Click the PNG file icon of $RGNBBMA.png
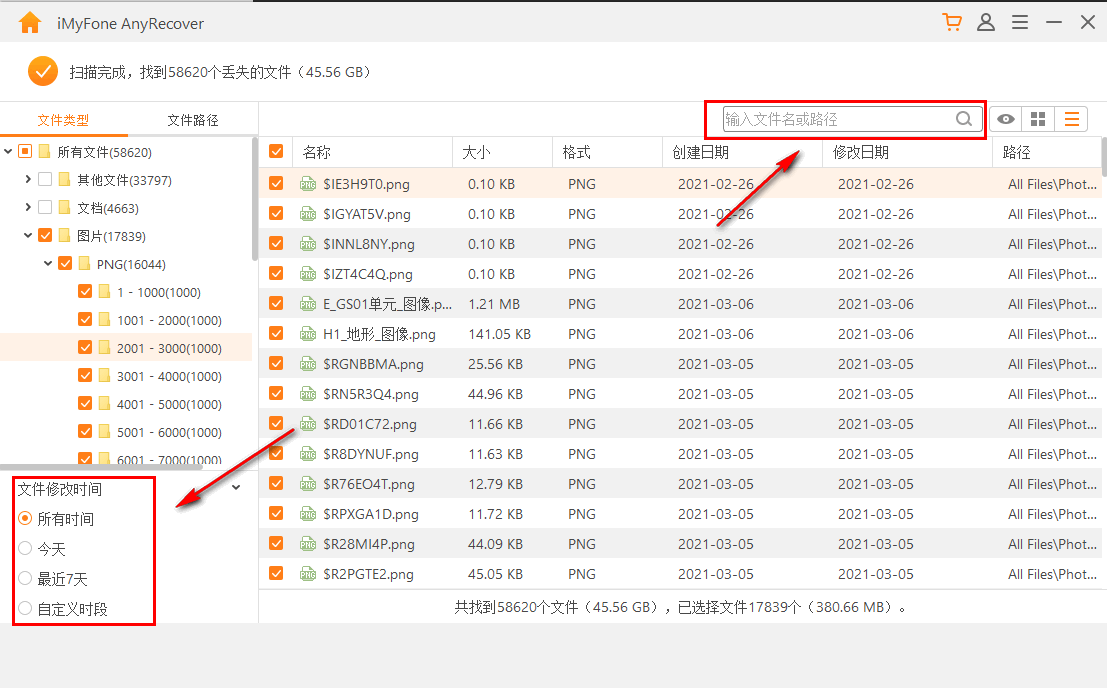This screenshot has height=688, width=1107. [x=308, y=364]
